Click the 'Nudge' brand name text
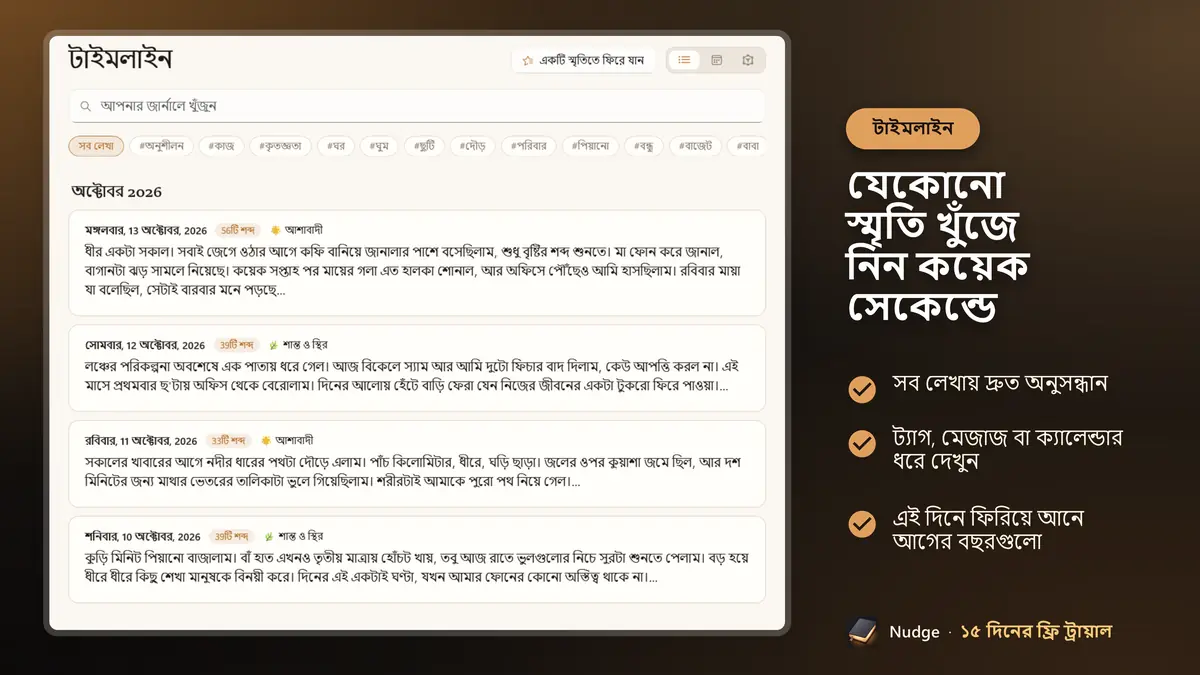Viewport: 1200px width, 675px height. [914, 632]
